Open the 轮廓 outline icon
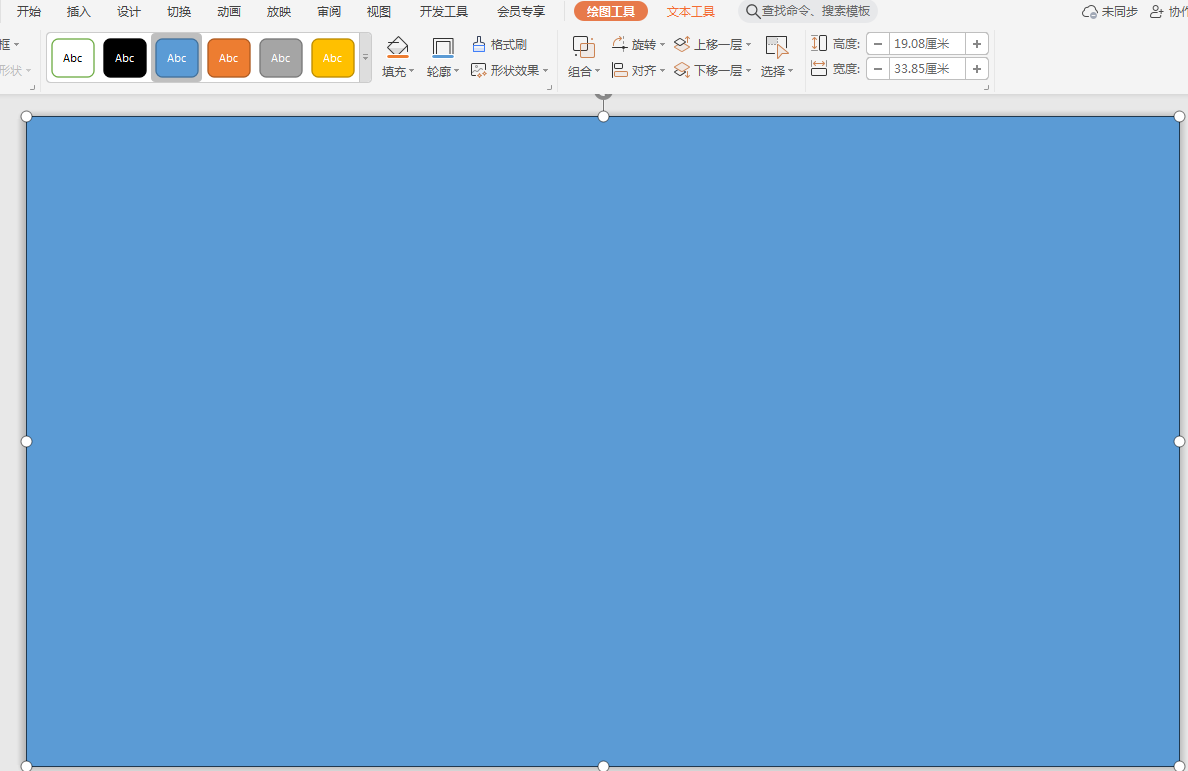Image resolution: width=1188 pixels, height=771 pixels. point(442,48)
